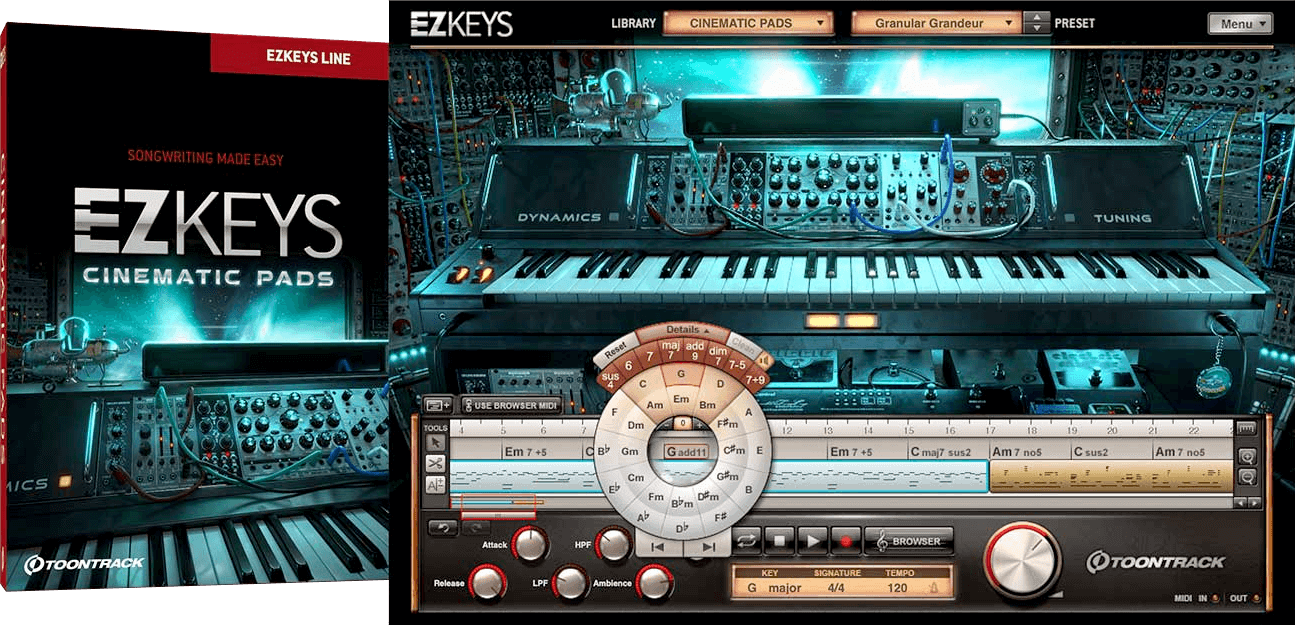
Task: Adjust the Ambience knob
Action: click(x=655, y=582)
